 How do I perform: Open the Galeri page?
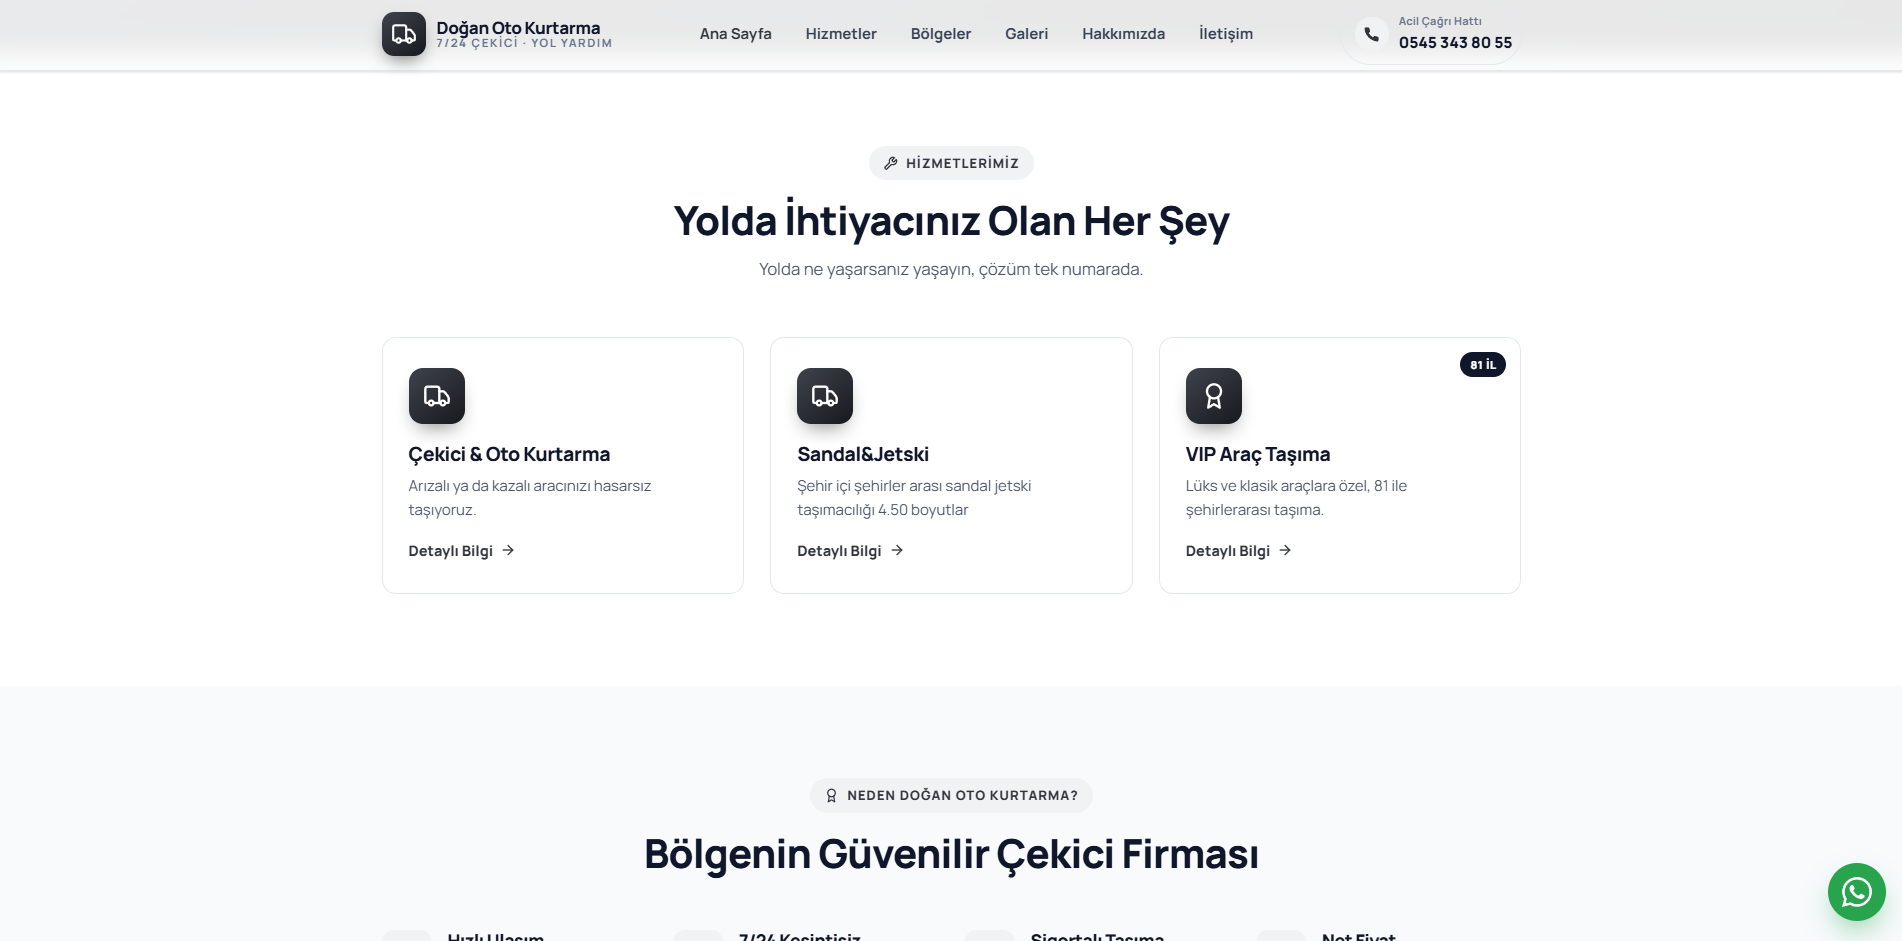point(1027,34)
